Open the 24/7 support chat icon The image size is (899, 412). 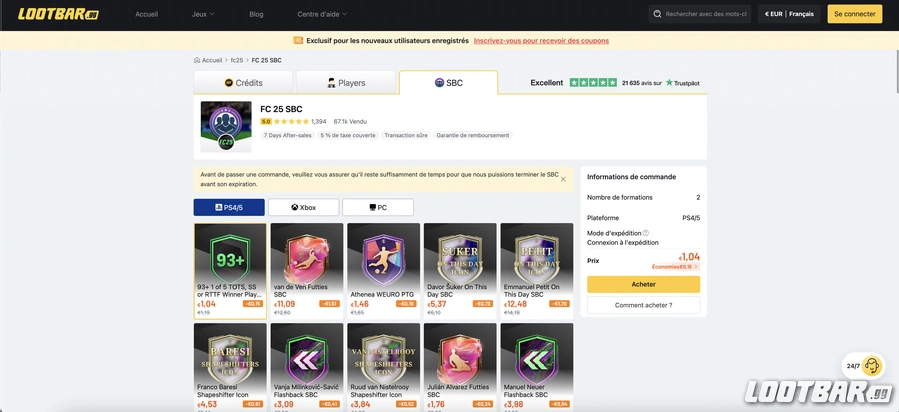click(871, 365)
